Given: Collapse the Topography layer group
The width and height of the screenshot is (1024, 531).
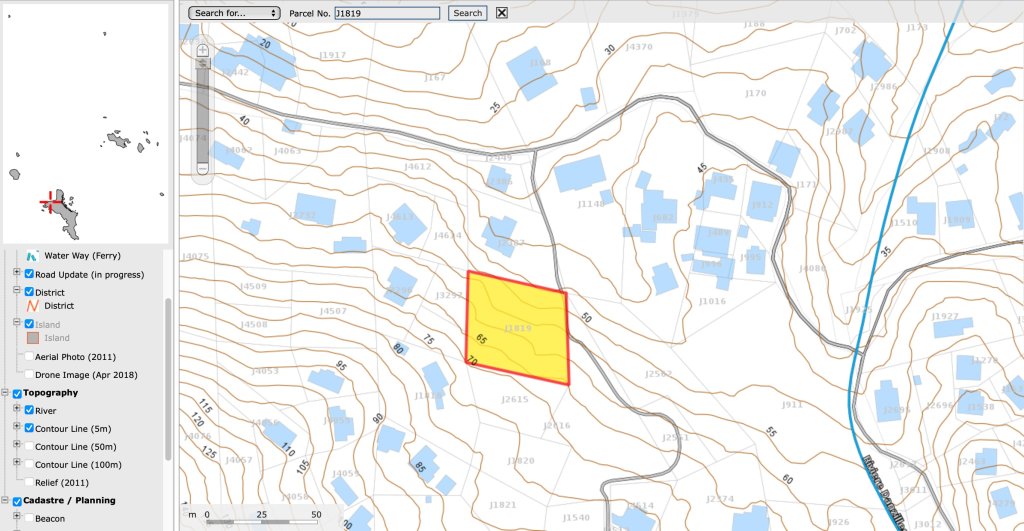Looking at the screenshot, I should click(x=5, y=393).
